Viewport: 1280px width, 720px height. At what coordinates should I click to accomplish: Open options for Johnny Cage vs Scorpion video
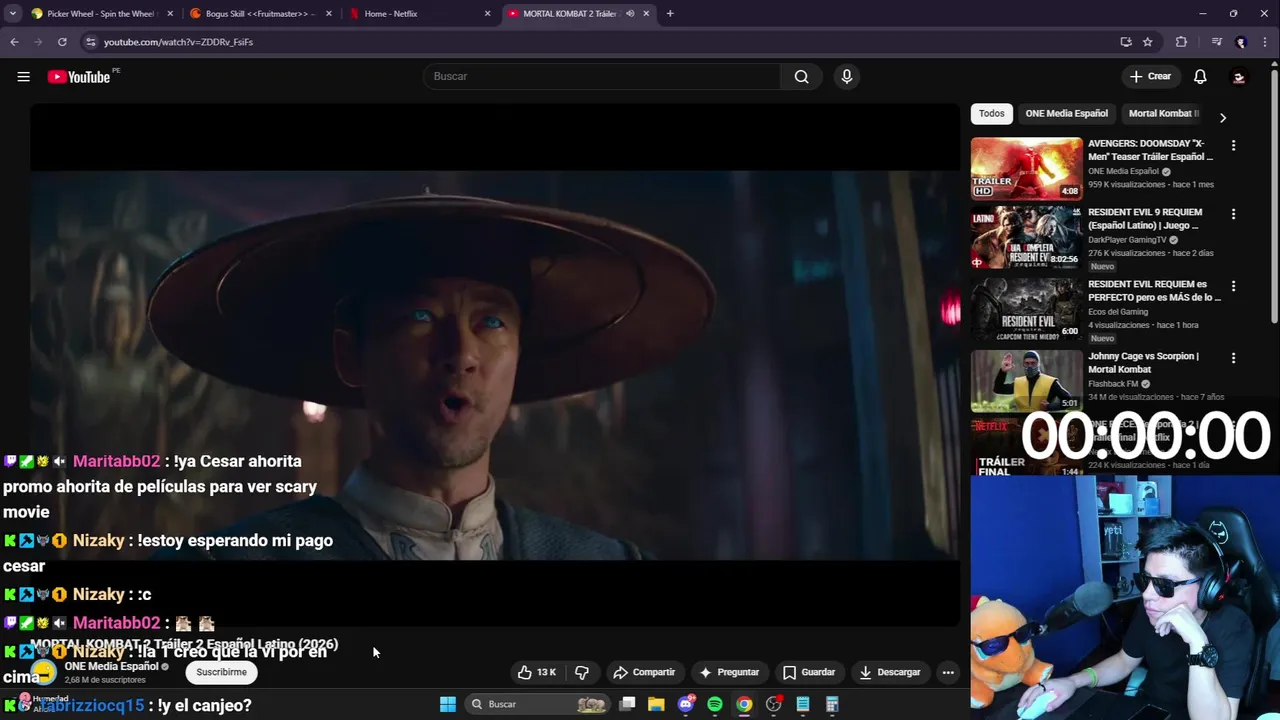point(1233,358)
